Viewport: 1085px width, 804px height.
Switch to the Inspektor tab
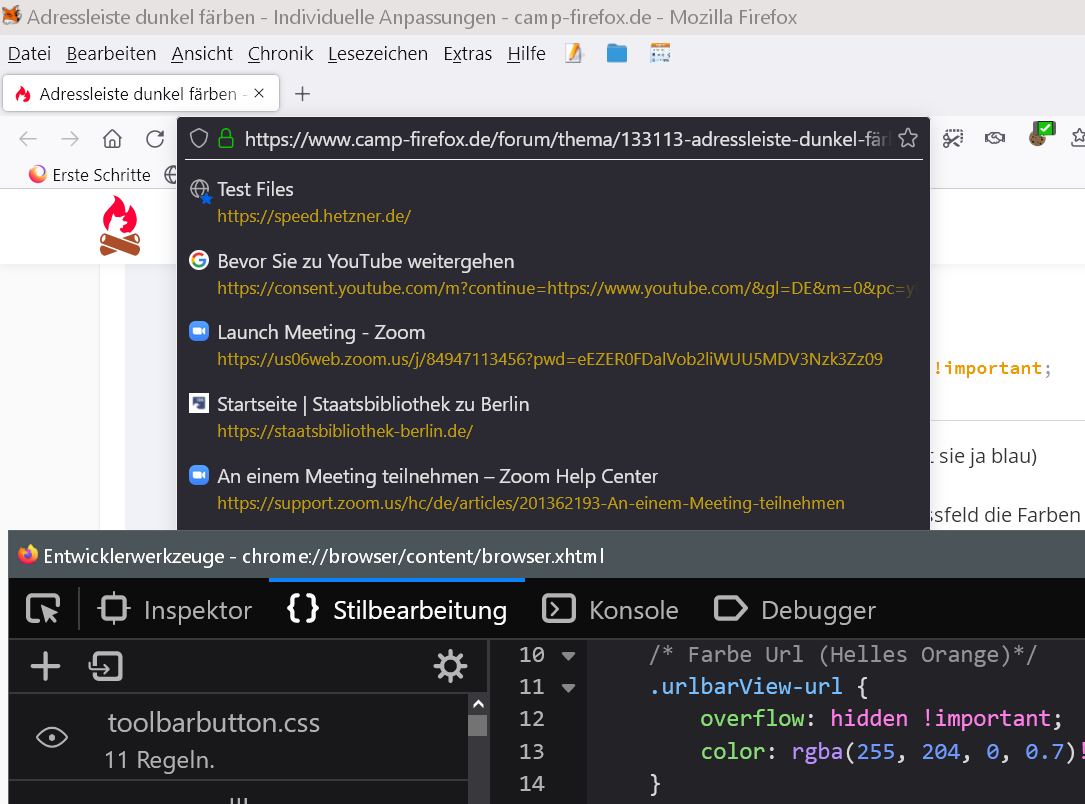pos(175,610)
